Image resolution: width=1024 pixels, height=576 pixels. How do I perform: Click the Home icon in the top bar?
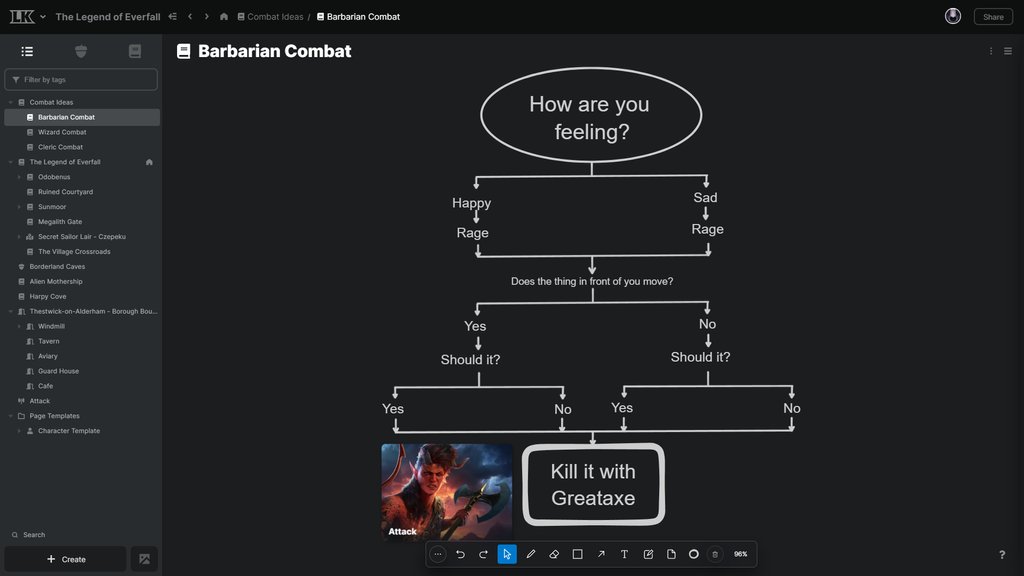[x=222, y=16]
